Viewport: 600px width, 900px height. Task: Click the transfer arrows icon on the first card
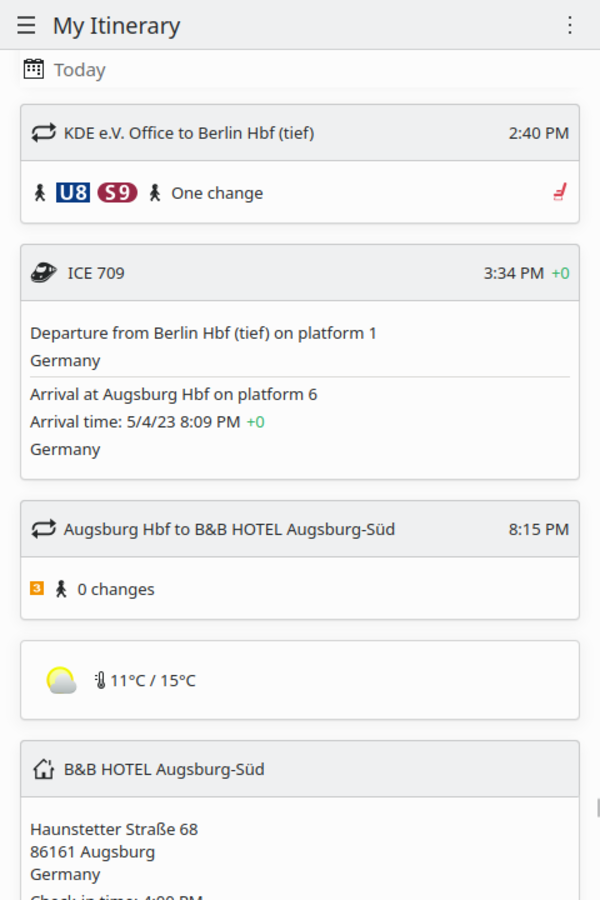(x=42, y=132)
